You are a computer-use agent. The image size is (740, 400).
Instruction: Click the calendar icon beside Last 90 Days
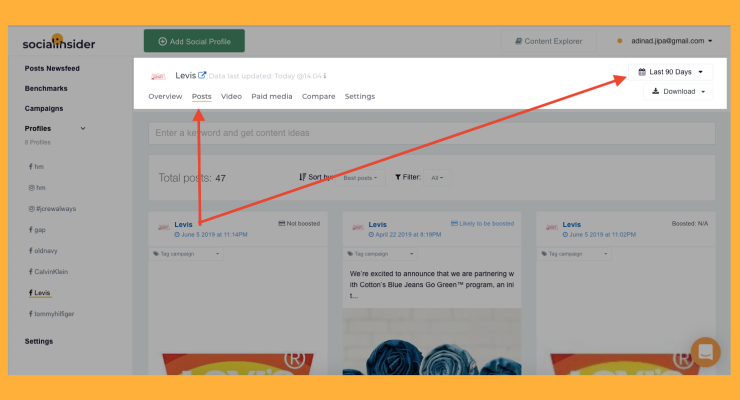pyautogui.click(x=642, y=72)
